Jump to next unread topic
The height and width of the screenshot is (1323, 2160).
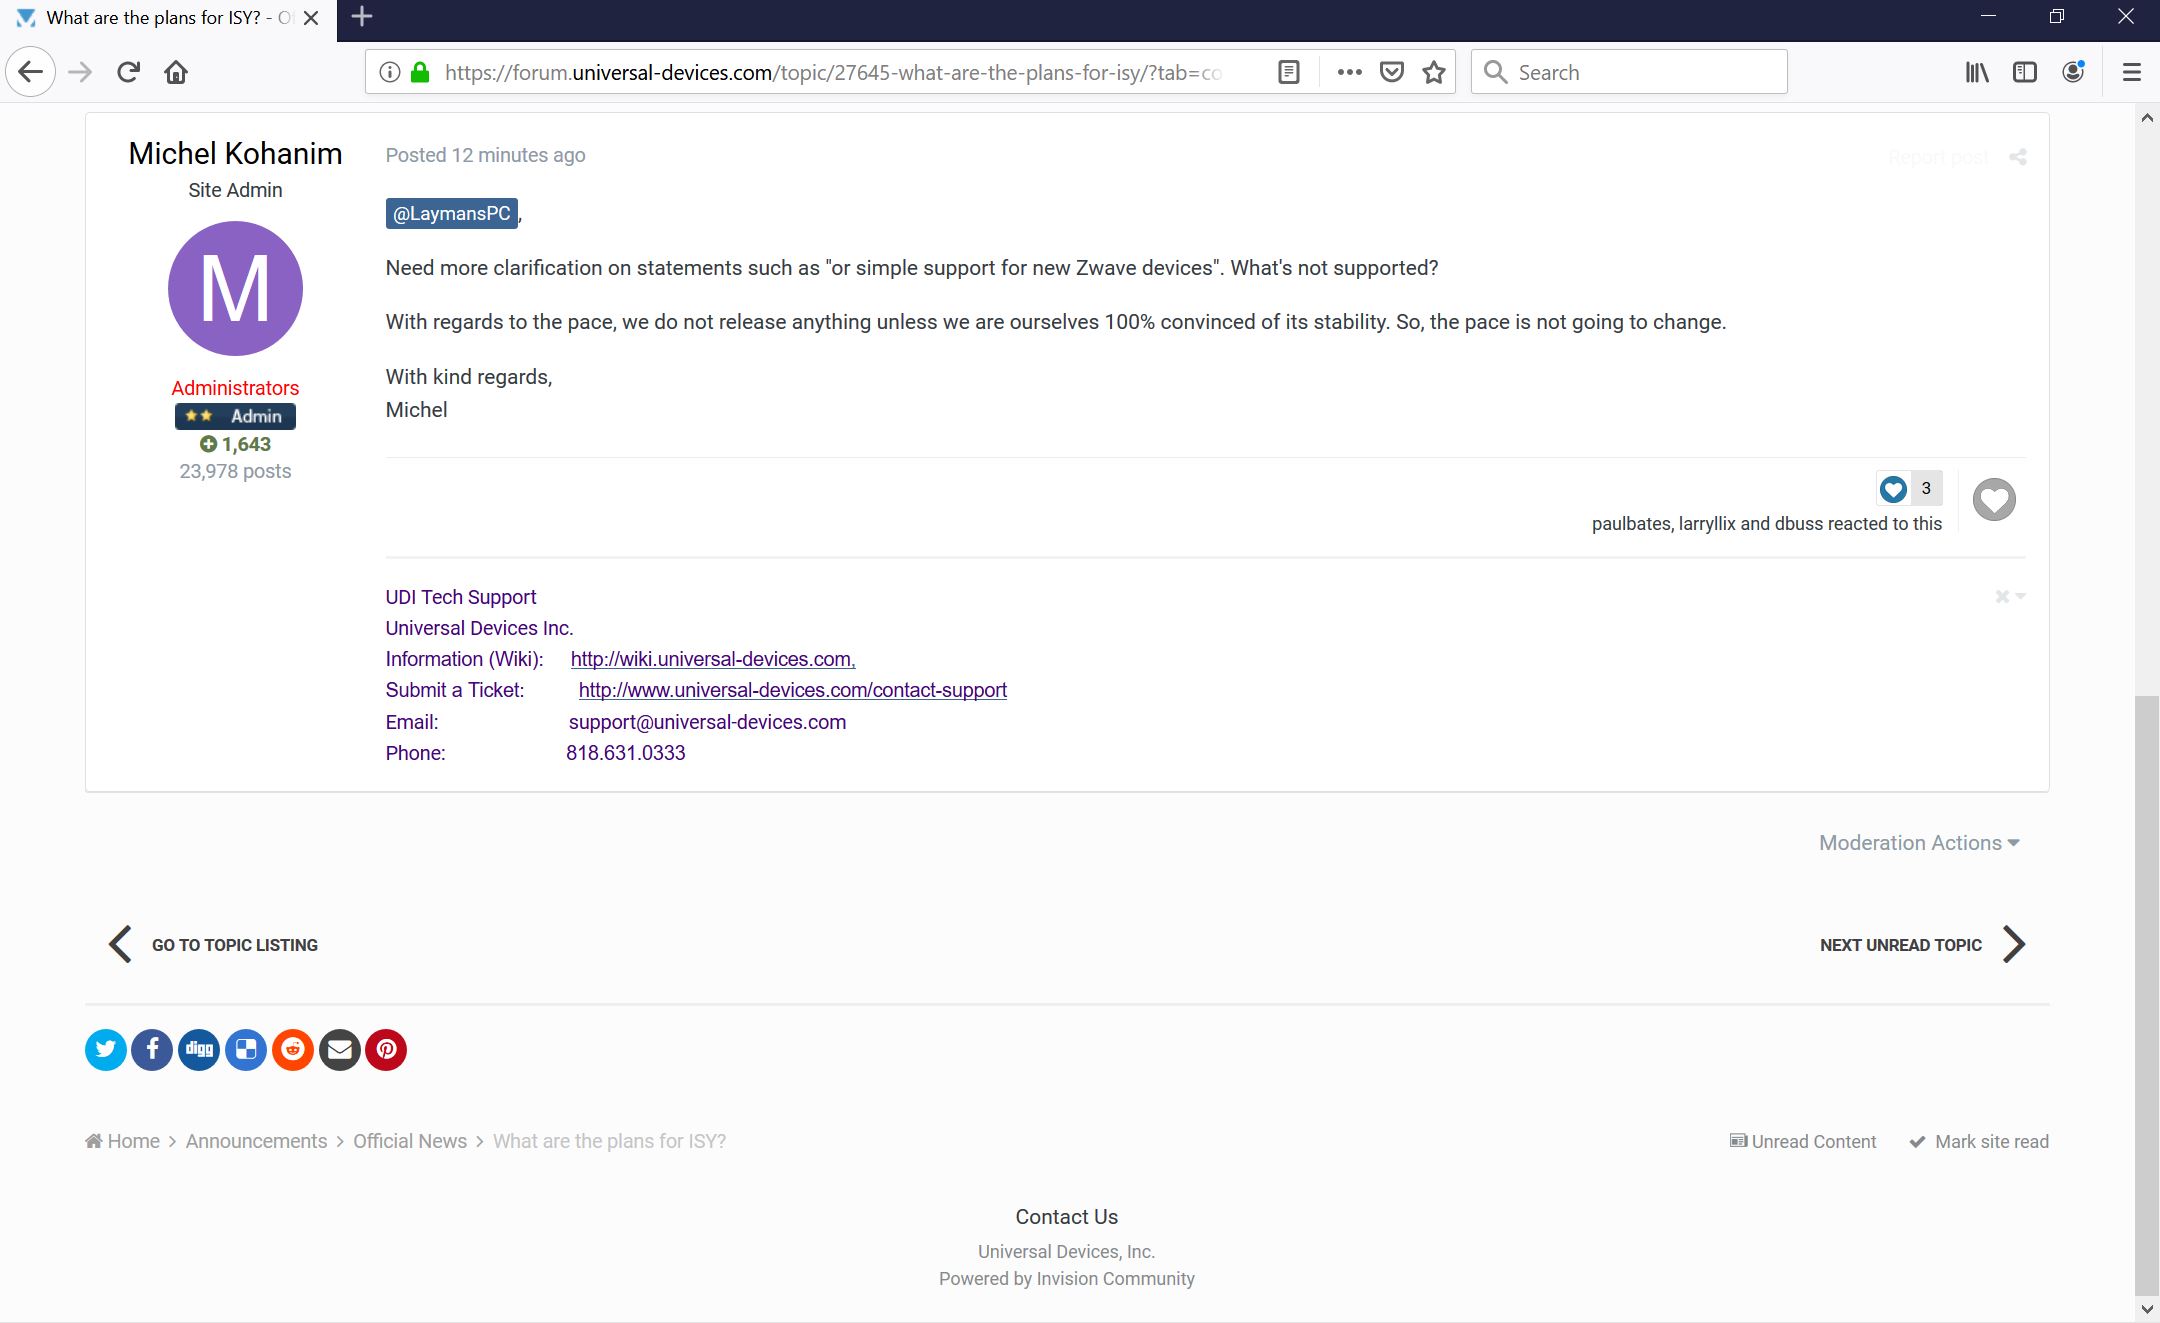tap(1923, 944)
